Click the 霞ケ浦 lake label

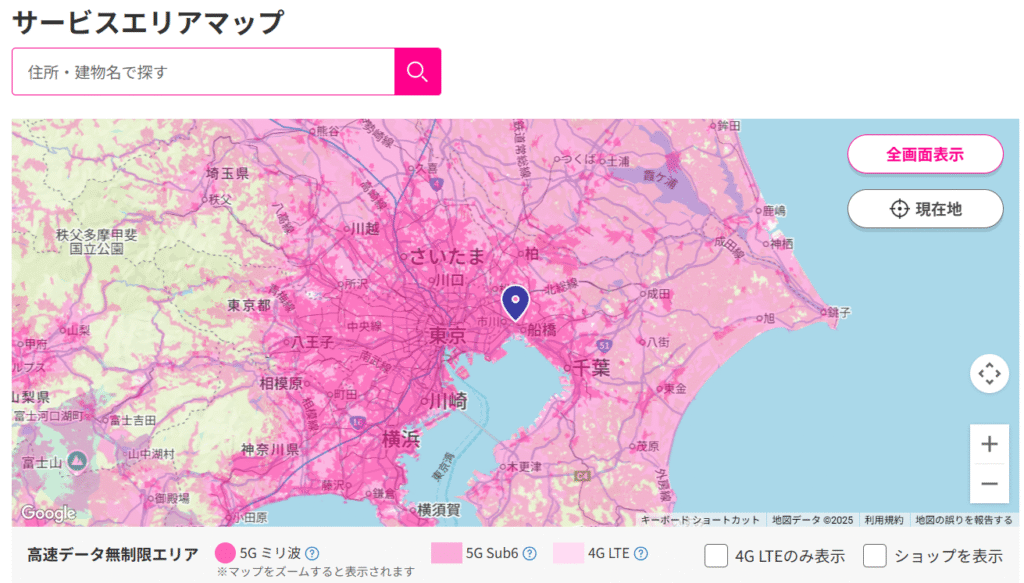pos(660,178)
